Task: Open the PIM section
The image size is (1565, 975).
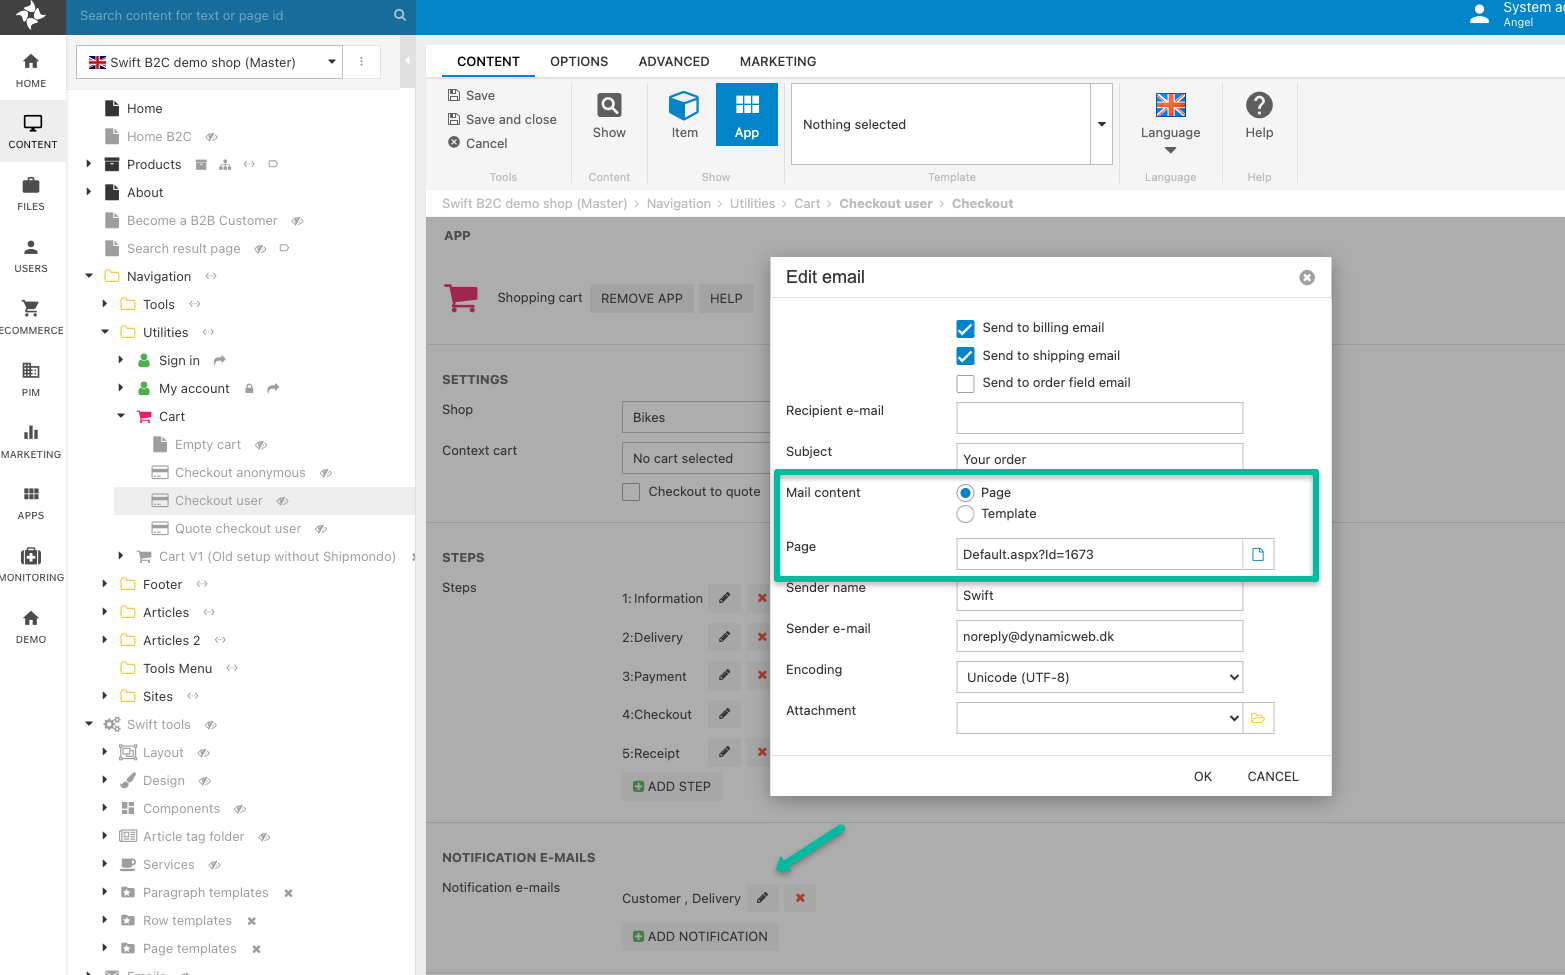Action: tap(31, 380)
